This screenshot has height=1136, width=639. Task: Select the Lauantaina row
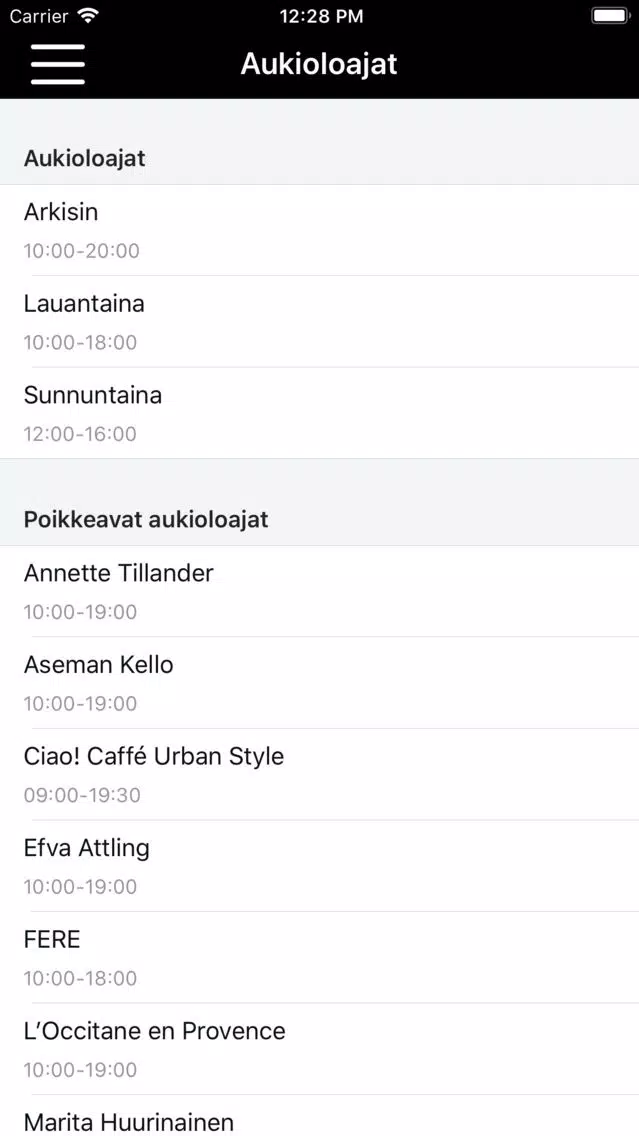[319, 322]
